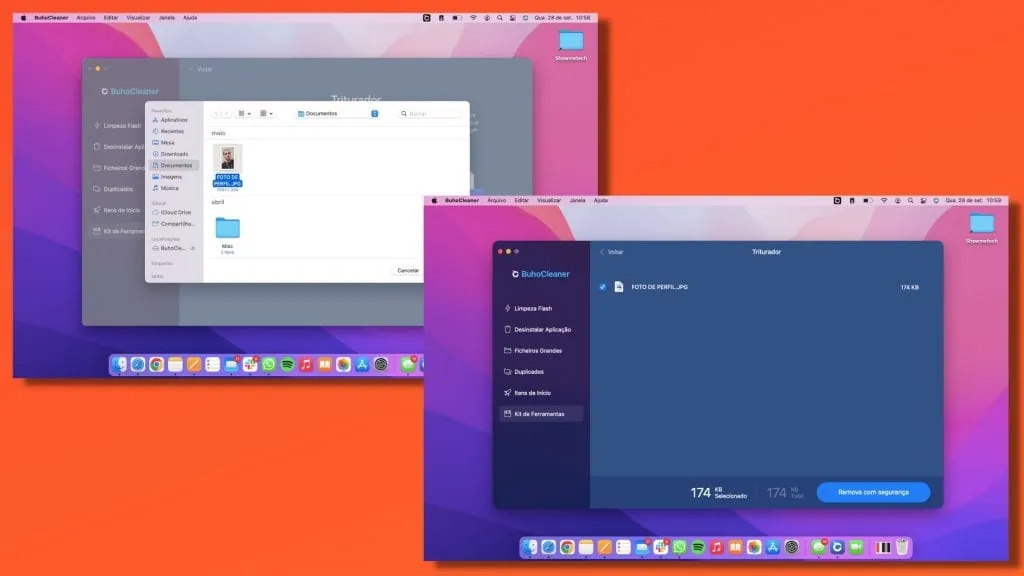The image size is (1024, 576).
Task: Open the Visualizar menu in the lower-right screen
Action: point(548,200)
